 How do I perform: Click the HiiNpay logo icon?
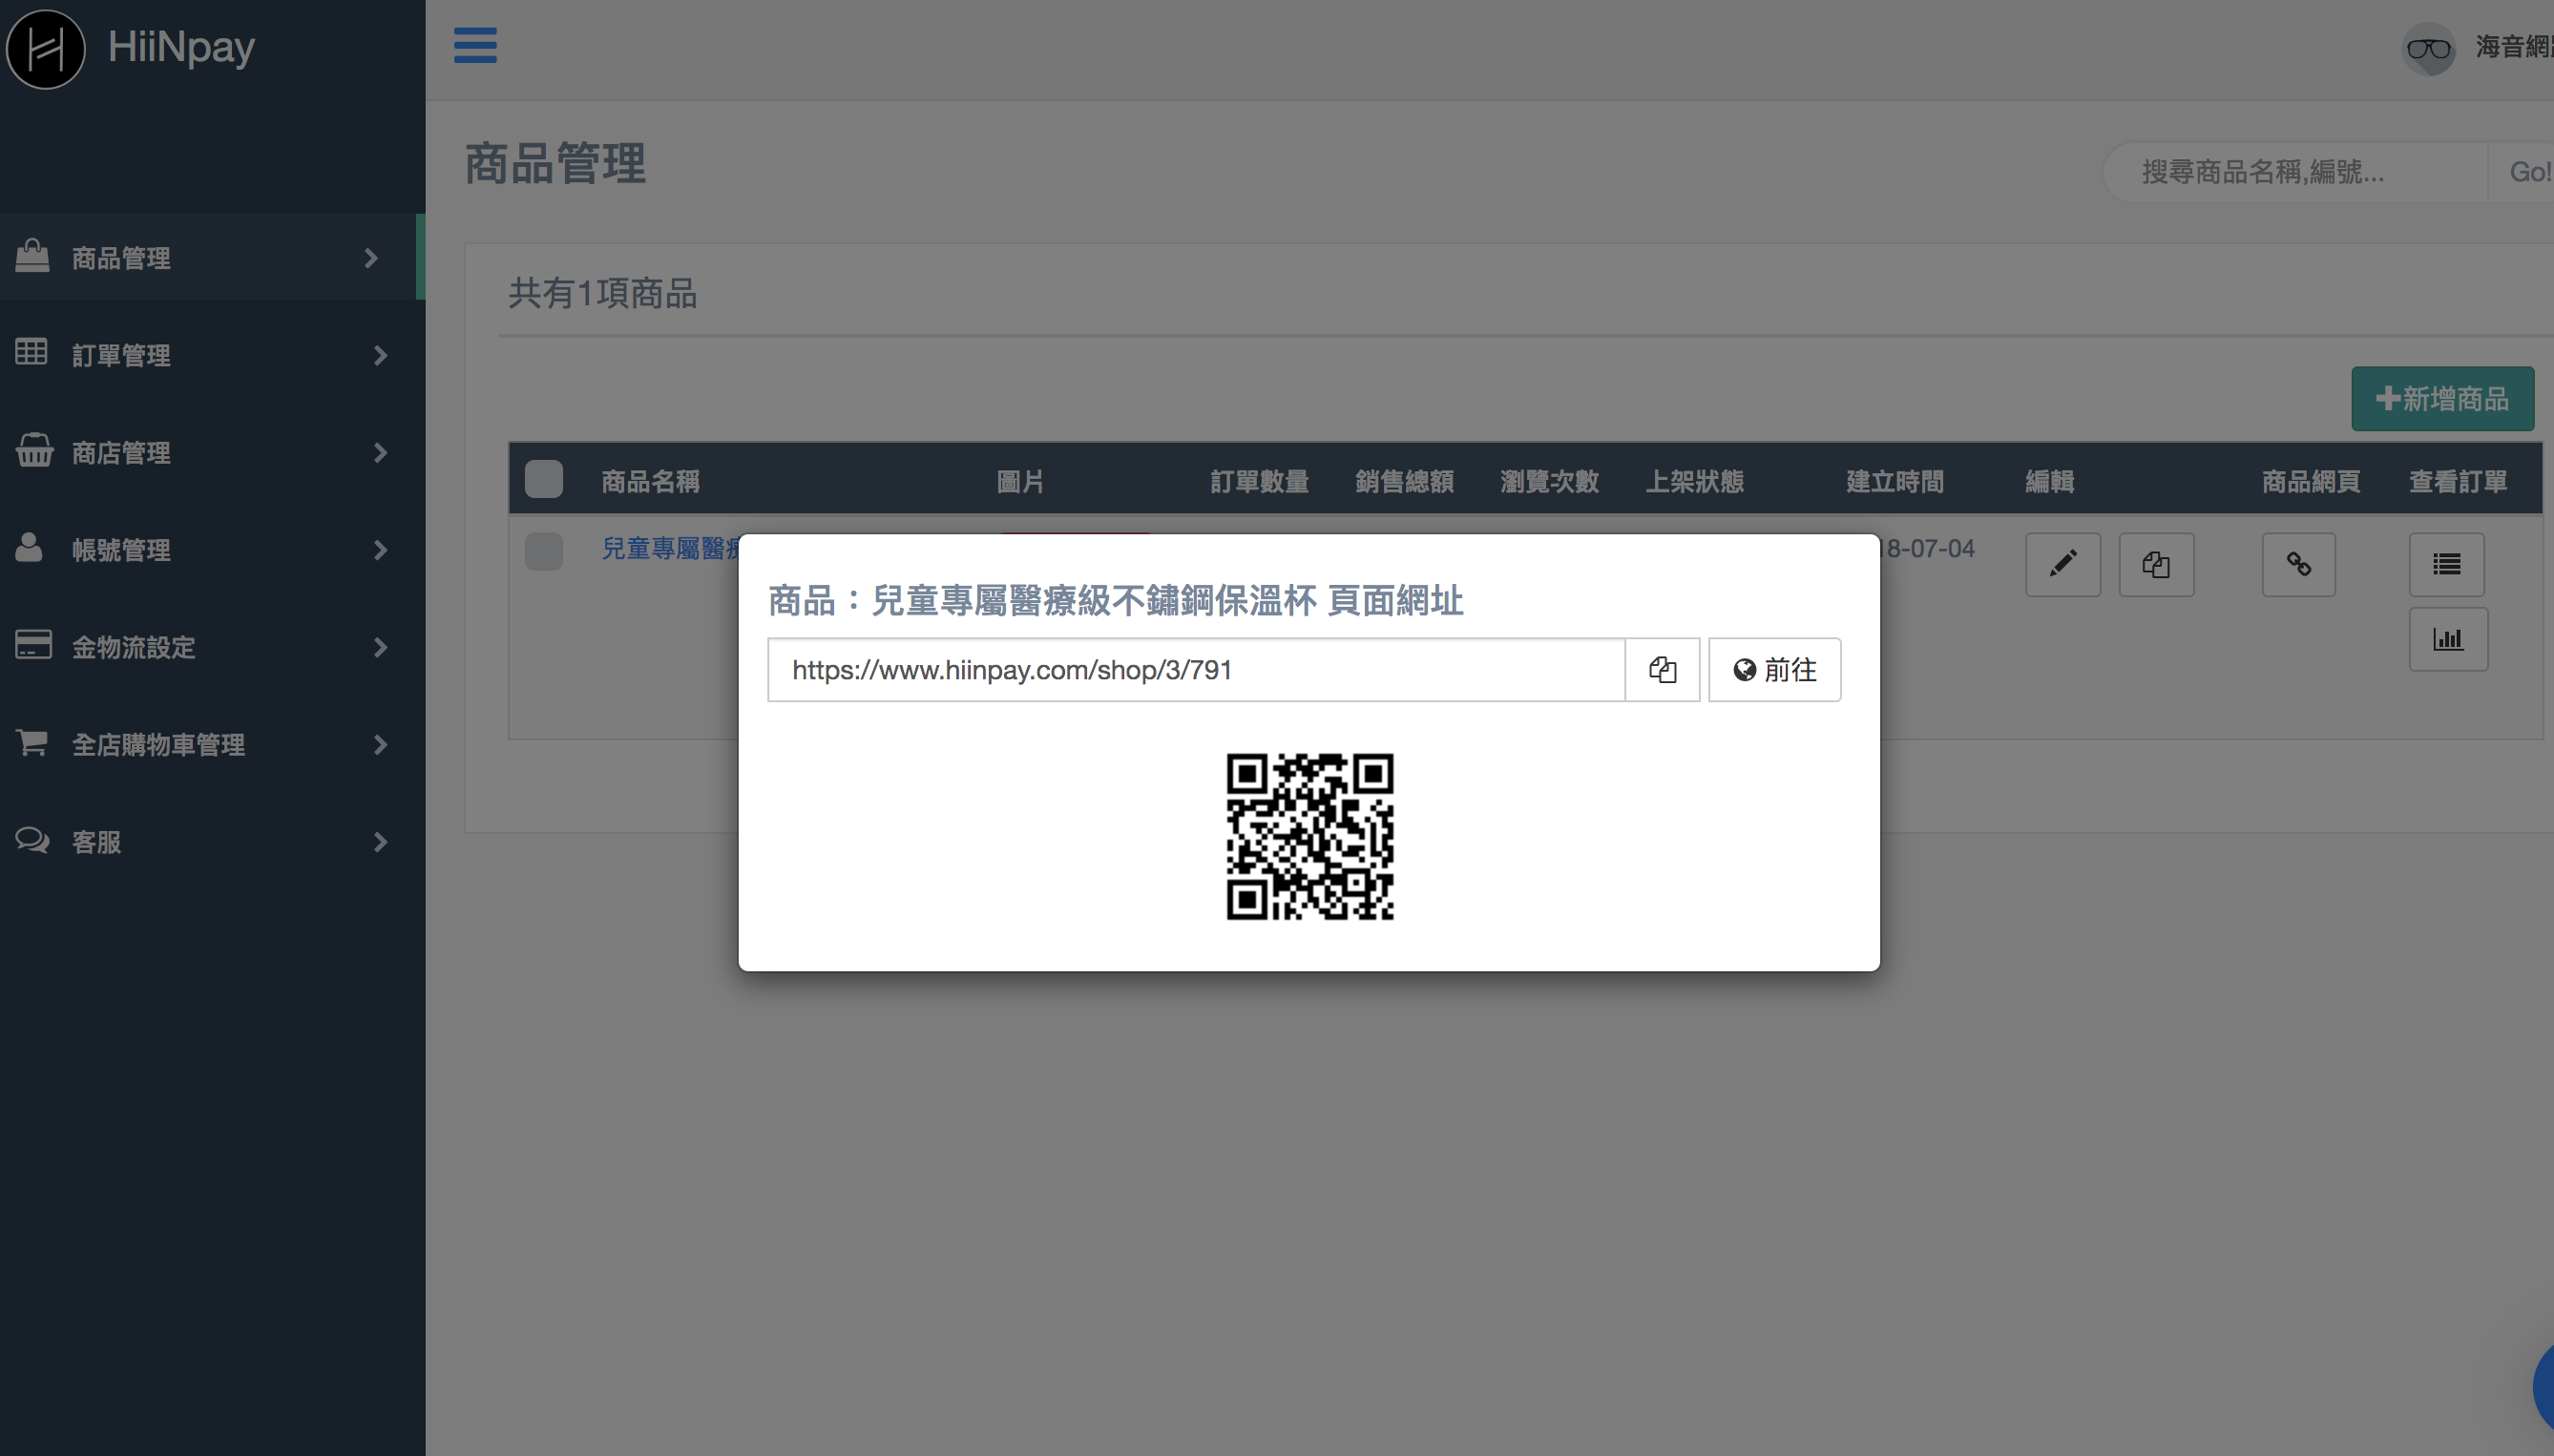[x=46, y=48]
